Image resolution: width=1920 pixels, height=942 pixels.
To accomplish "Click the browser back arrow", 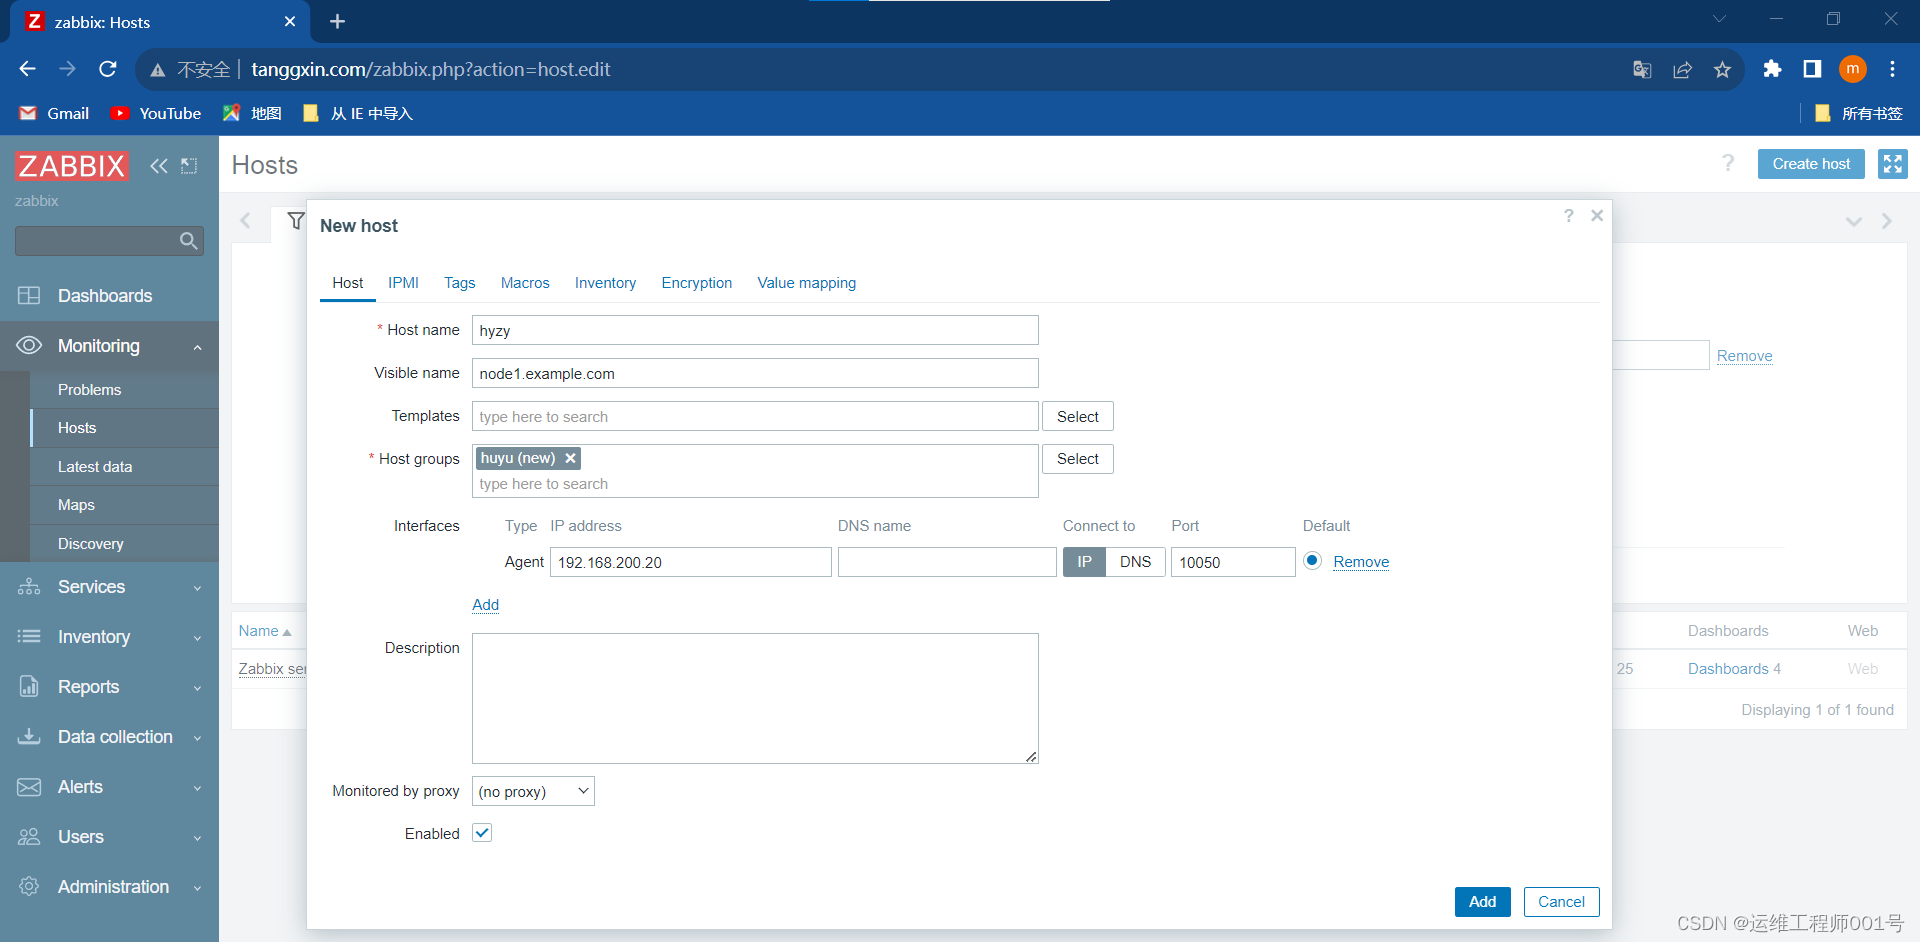I will click(28, 69).
